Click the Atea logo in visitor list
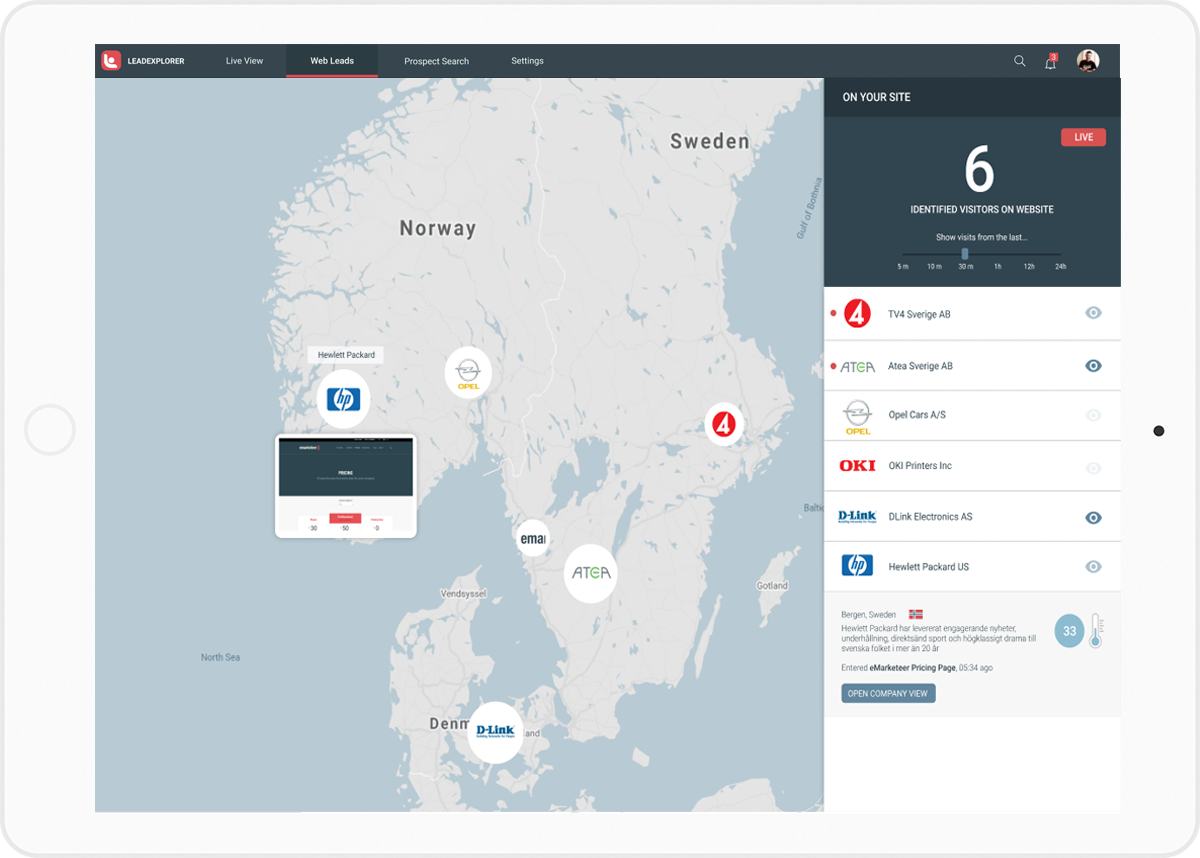 pos(857,366)
